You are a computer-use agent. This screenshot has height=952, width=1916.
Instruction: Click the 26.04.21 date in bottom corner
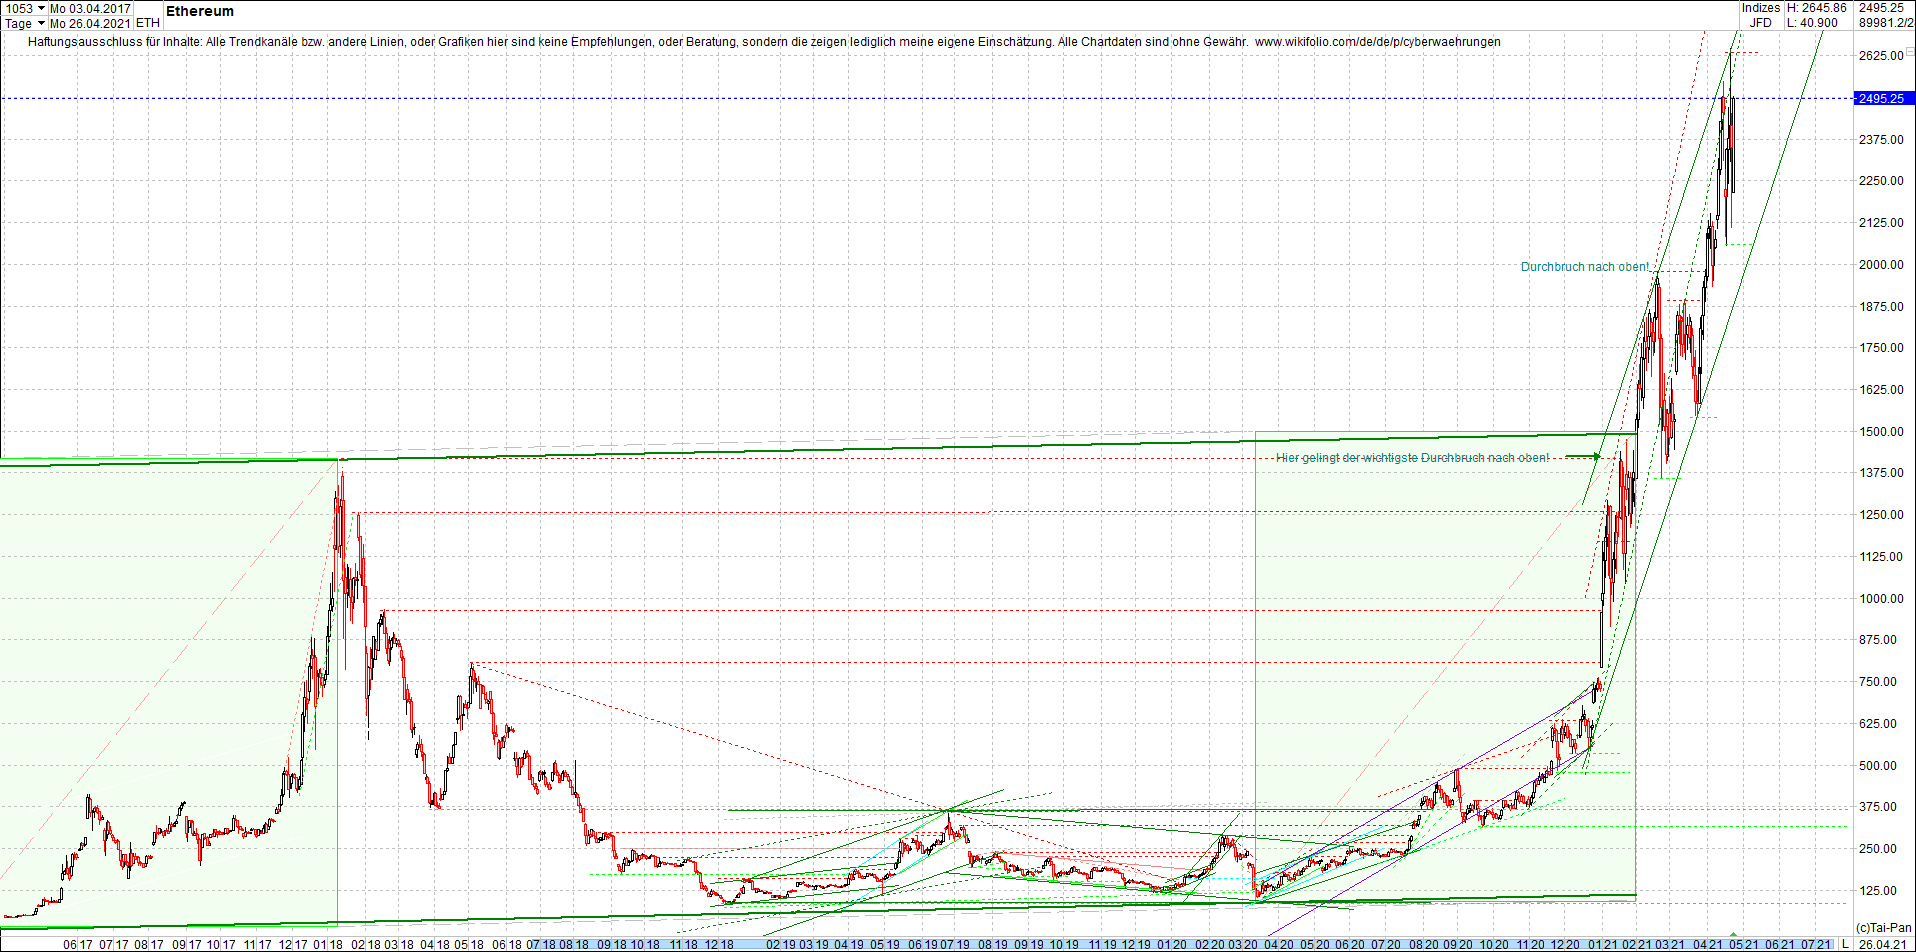click(x=1882, y=944)
